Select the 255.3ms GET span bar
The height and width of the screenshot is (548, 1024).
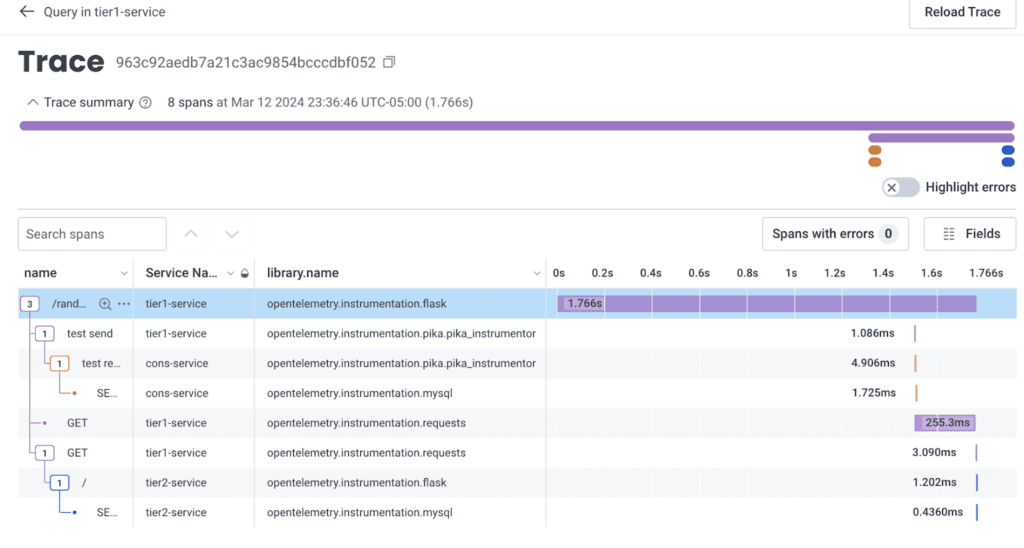coord(945,423)
